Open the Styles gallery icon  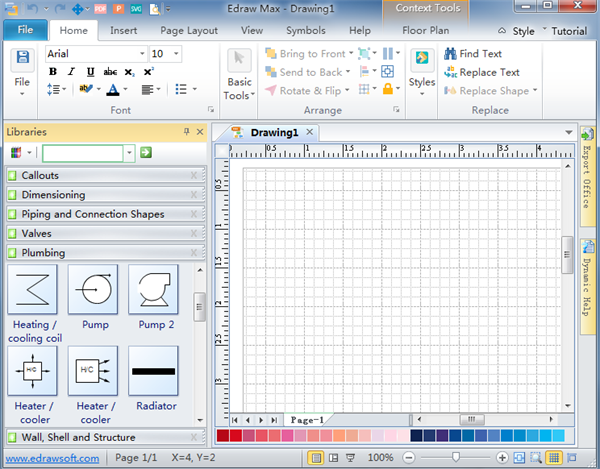(x=422, y=59)
